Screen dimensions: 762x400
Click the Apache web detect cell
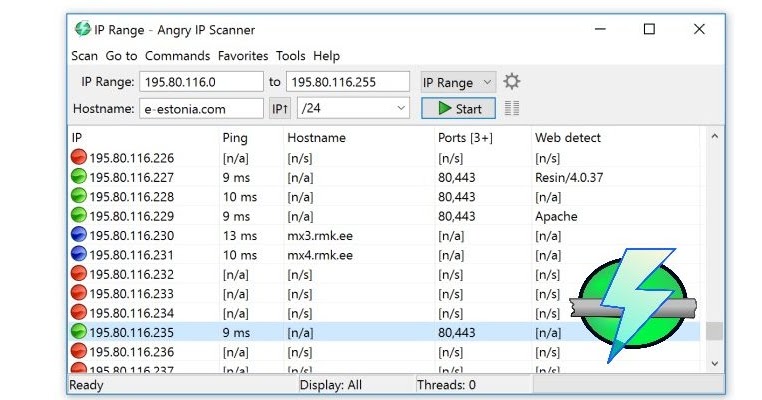556,216
